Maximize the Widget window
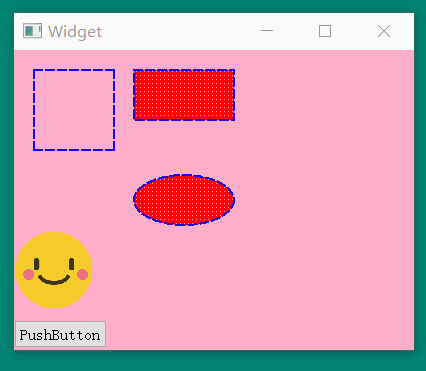The height and width of the screenshot is (371, 426). [325, 31]
